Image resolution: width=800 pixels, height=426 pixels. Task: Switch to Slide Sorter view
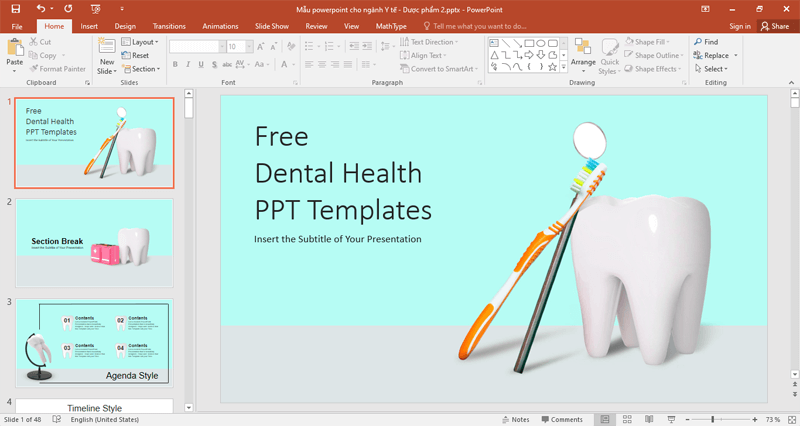pyautogui.click(x=627, y=419)
